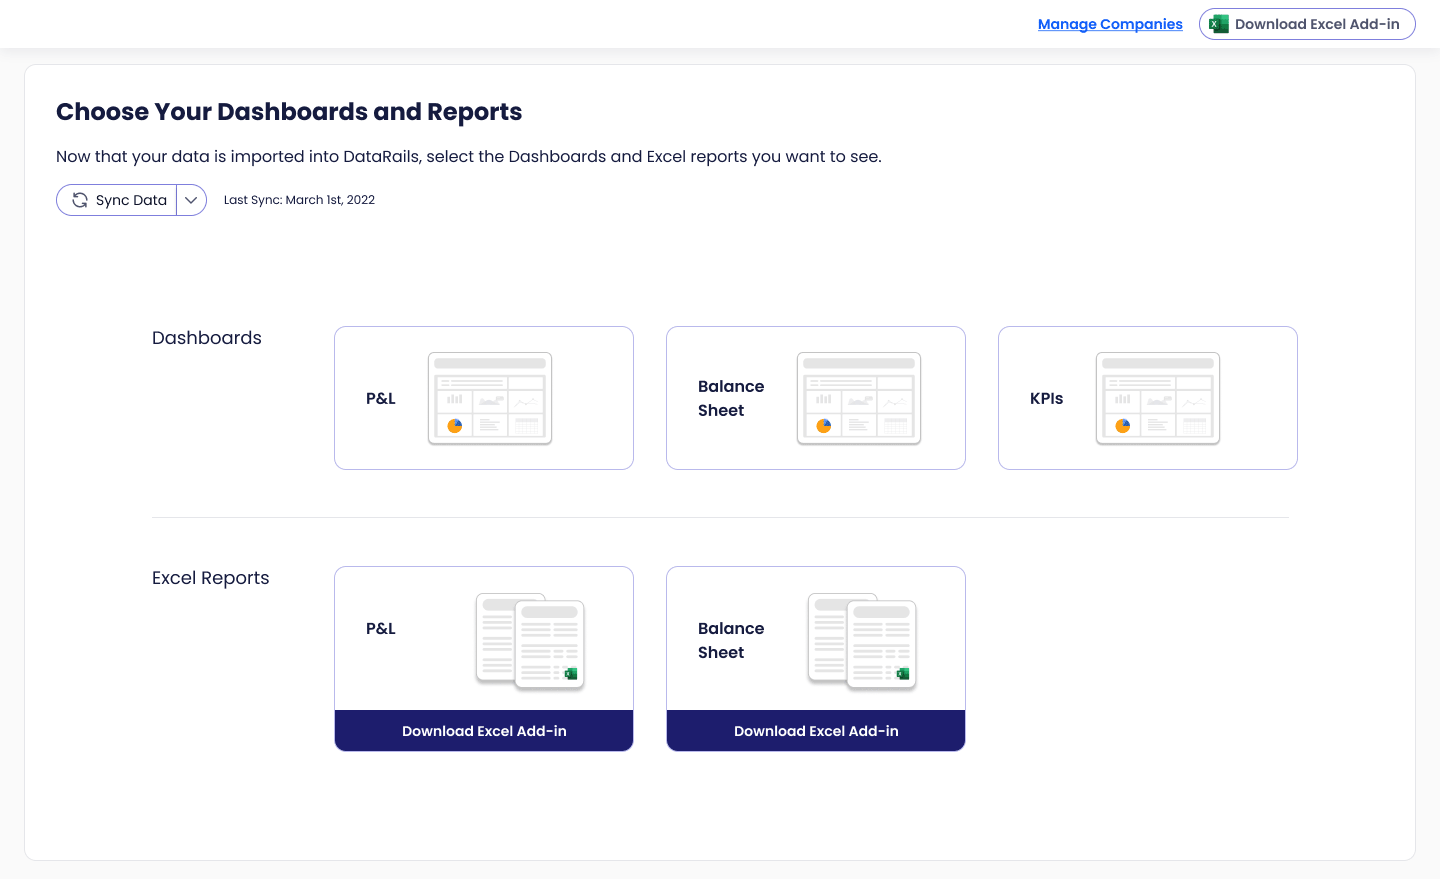
Task: Click the P&L Excel report document illustration
Action: 530,641
